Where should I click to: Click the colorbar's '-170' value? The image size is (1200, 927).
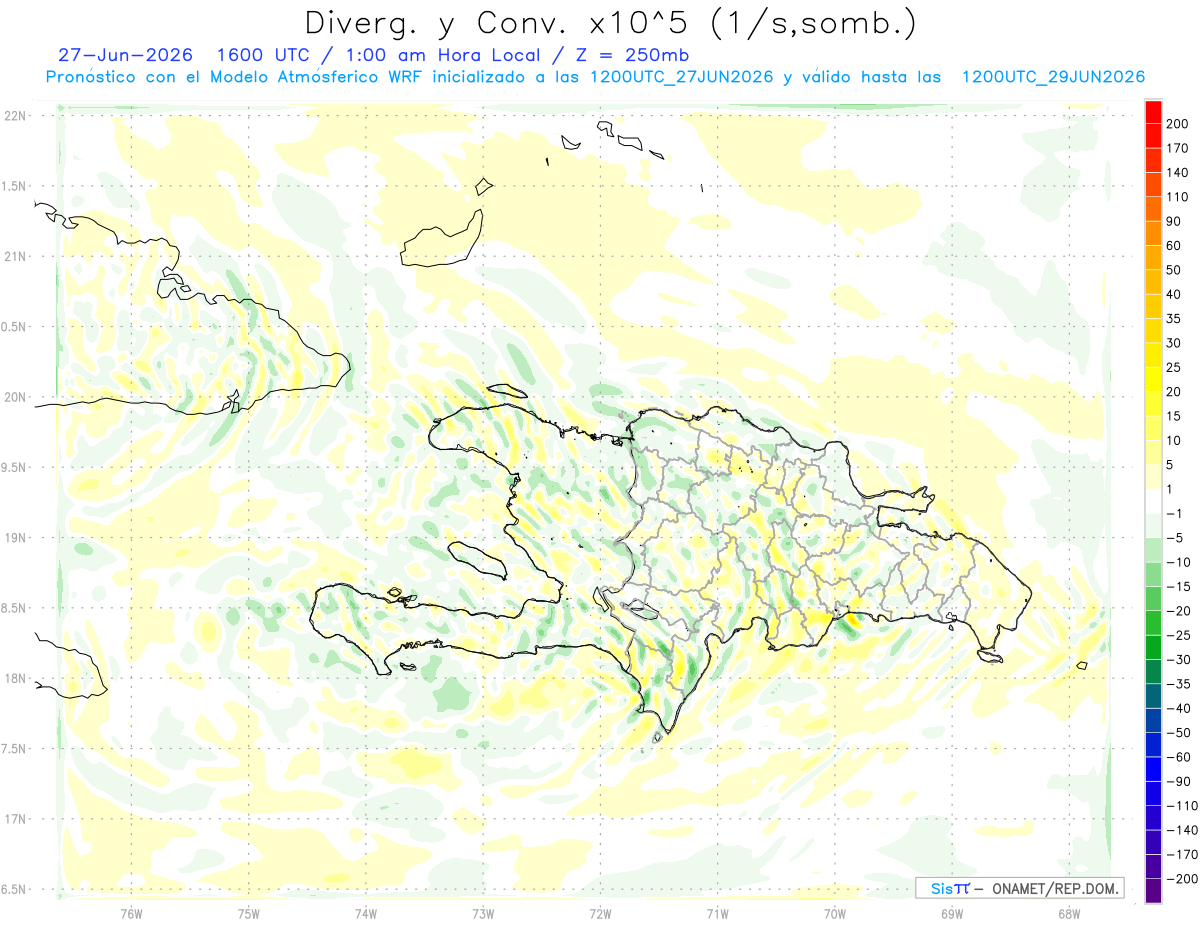pos(1182,855)
